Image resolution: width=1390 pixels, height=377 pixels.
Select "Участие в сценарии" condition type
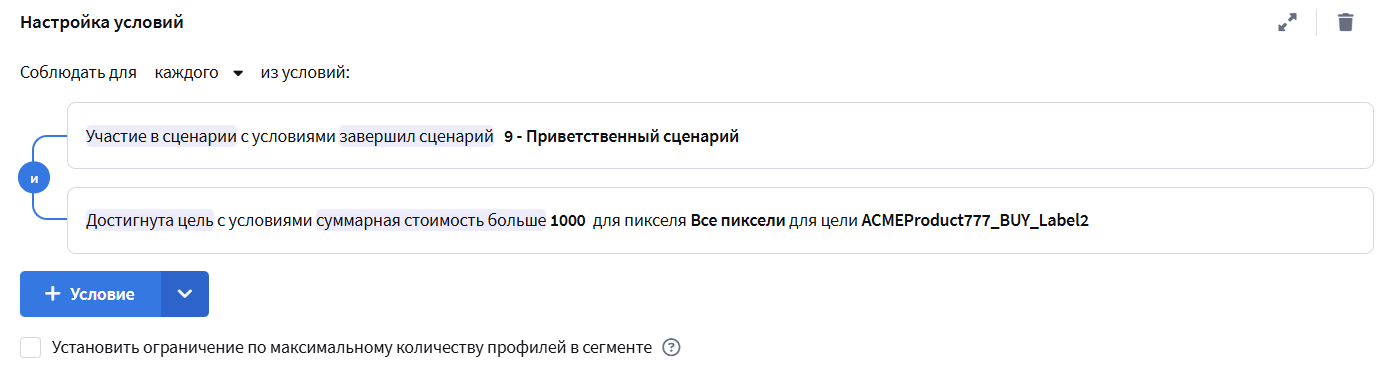[161, 136]
